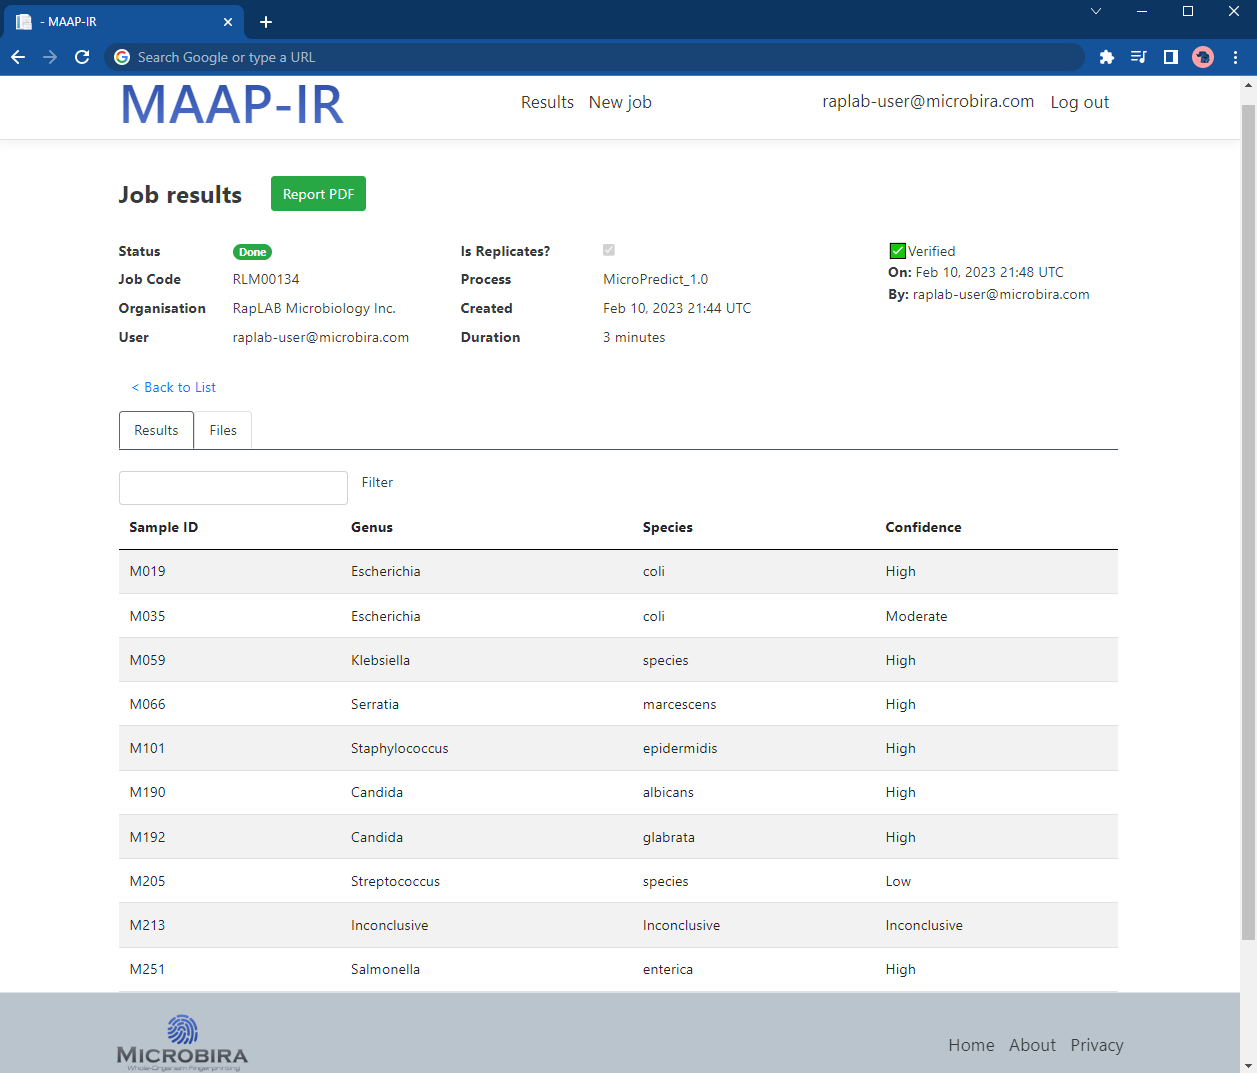1257x1073 pixels.
Task: Open the New job navigation link
Action: [620, 102]
